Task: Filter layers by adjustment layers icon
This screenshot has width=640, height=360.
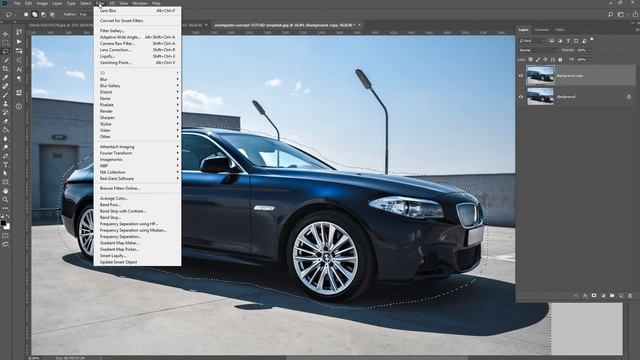Action: coord(560,41)
